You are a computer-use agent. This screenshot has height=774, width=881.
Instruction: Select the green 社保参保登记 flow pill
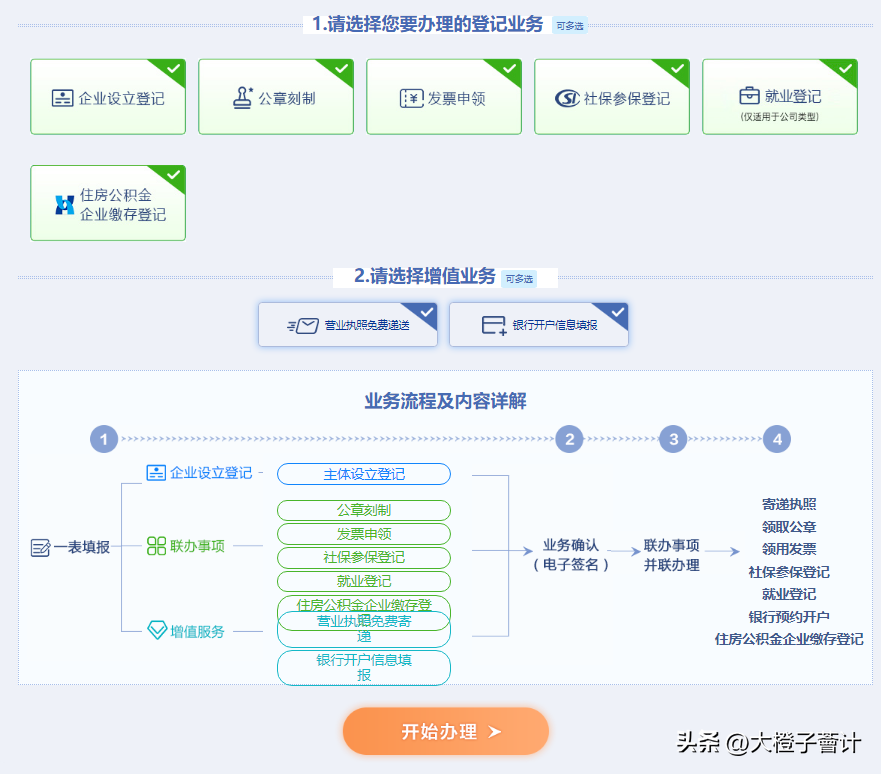coord(364,557)
